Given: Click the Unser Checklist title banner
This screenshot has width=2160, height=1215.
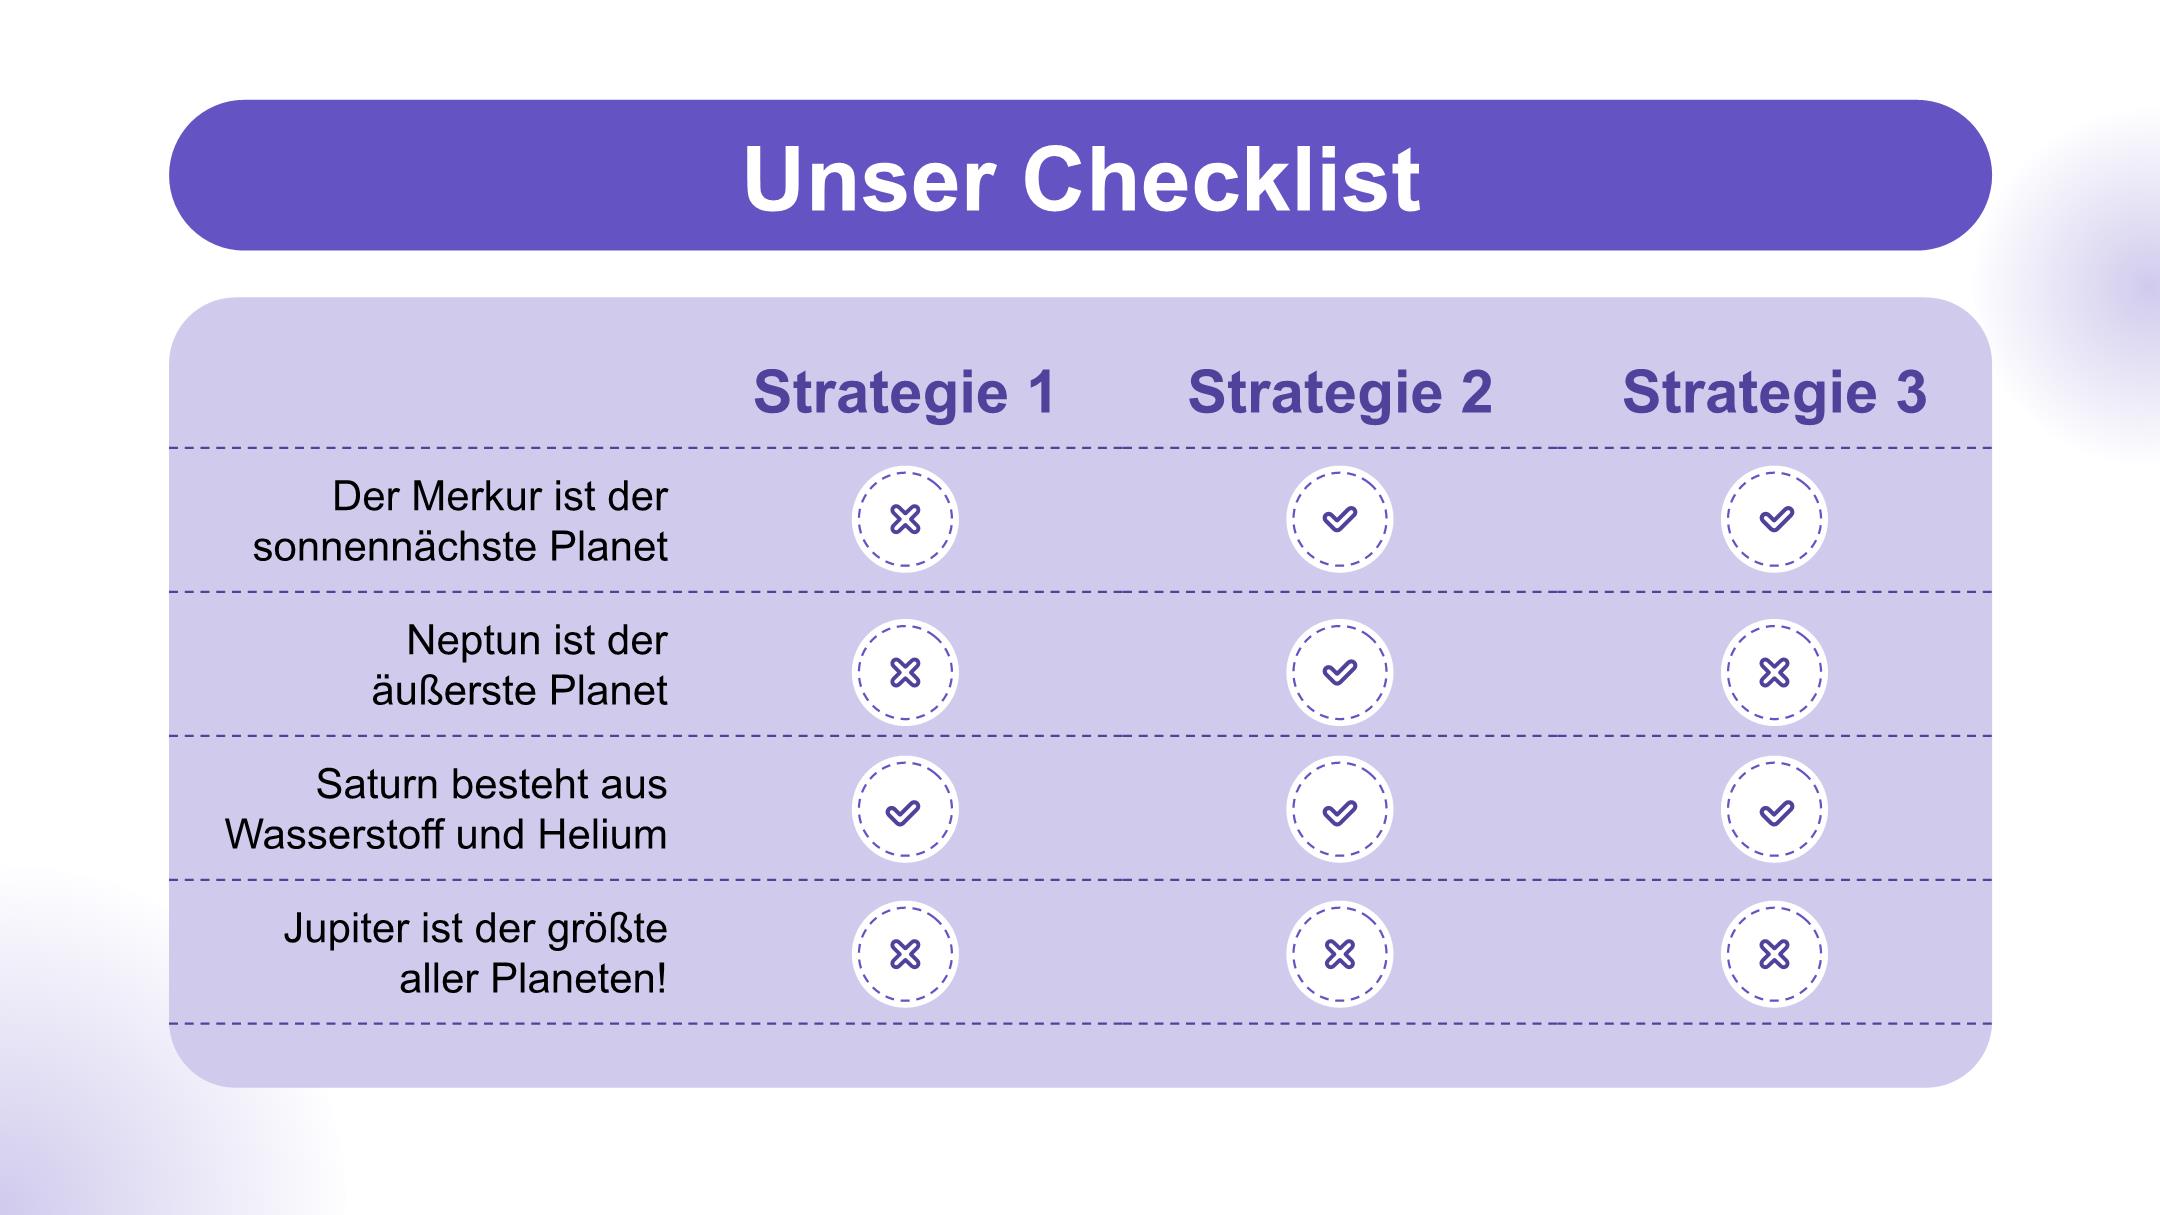Looking at the screenshot, I should pos(1080,175).
